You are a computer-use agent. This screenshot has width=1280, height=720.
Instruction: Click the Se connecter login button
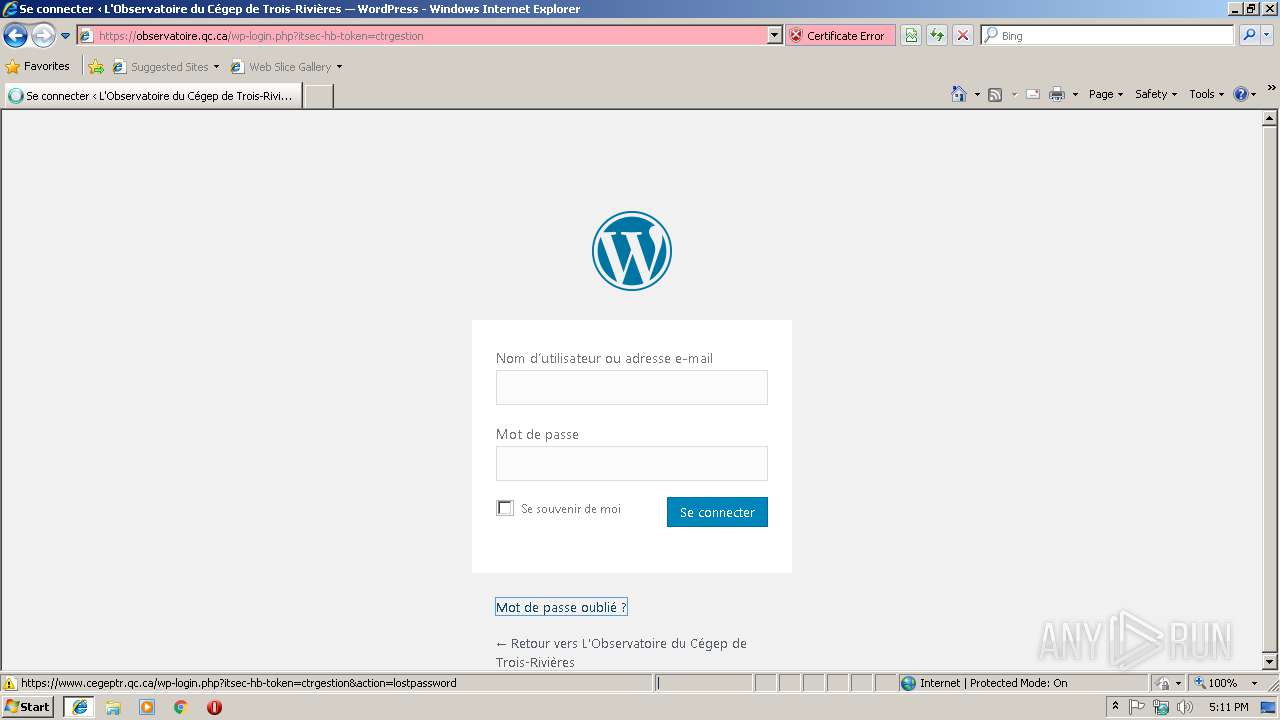(717, 512)
